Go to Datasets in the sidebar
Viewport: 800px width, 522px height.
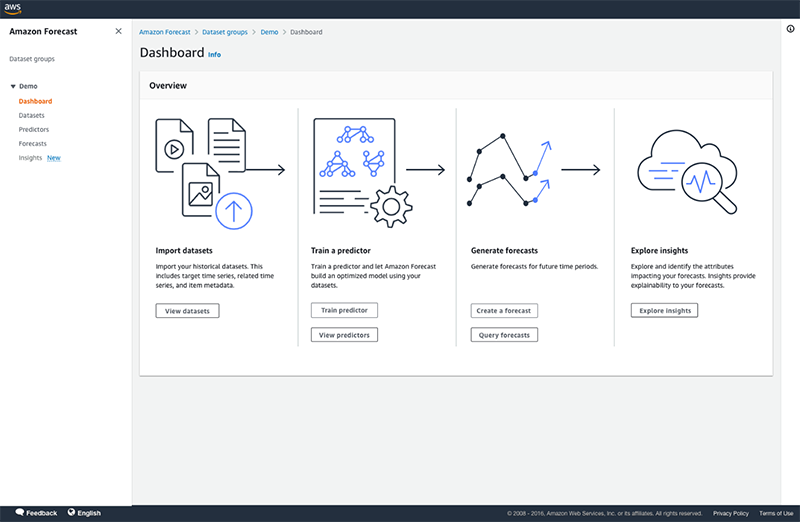tap(31, 115)
